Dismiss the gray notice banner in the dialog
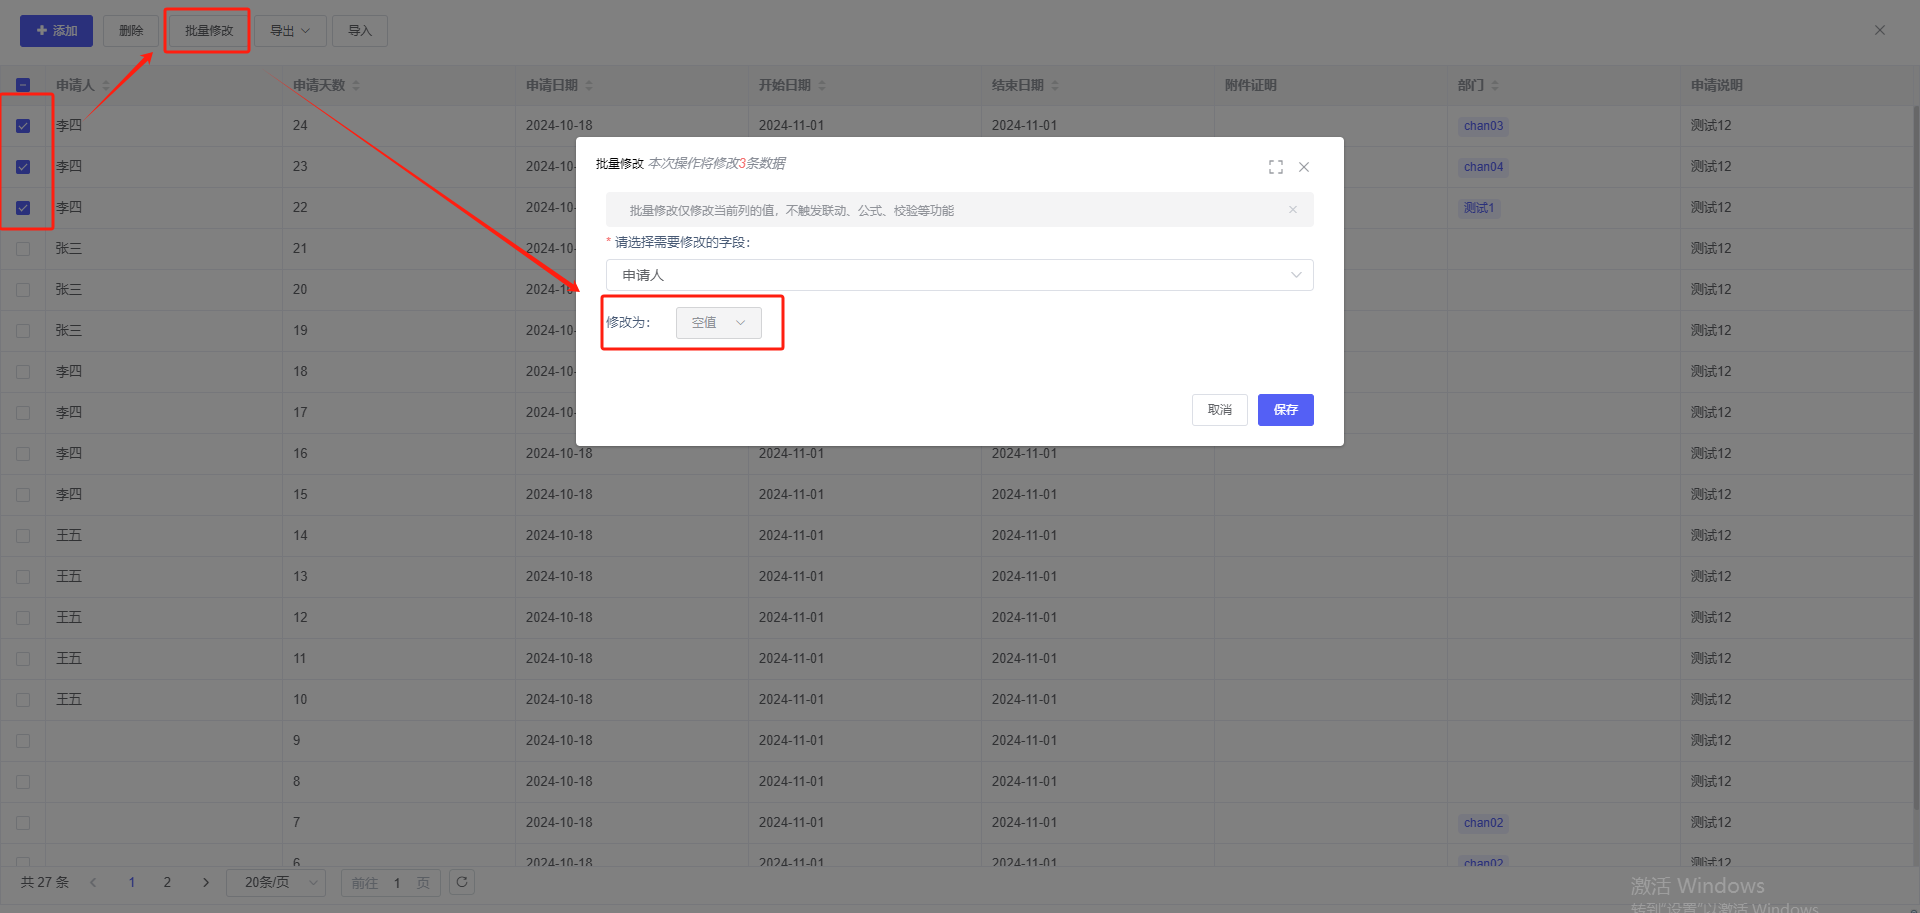 (x=1293, y=210)
